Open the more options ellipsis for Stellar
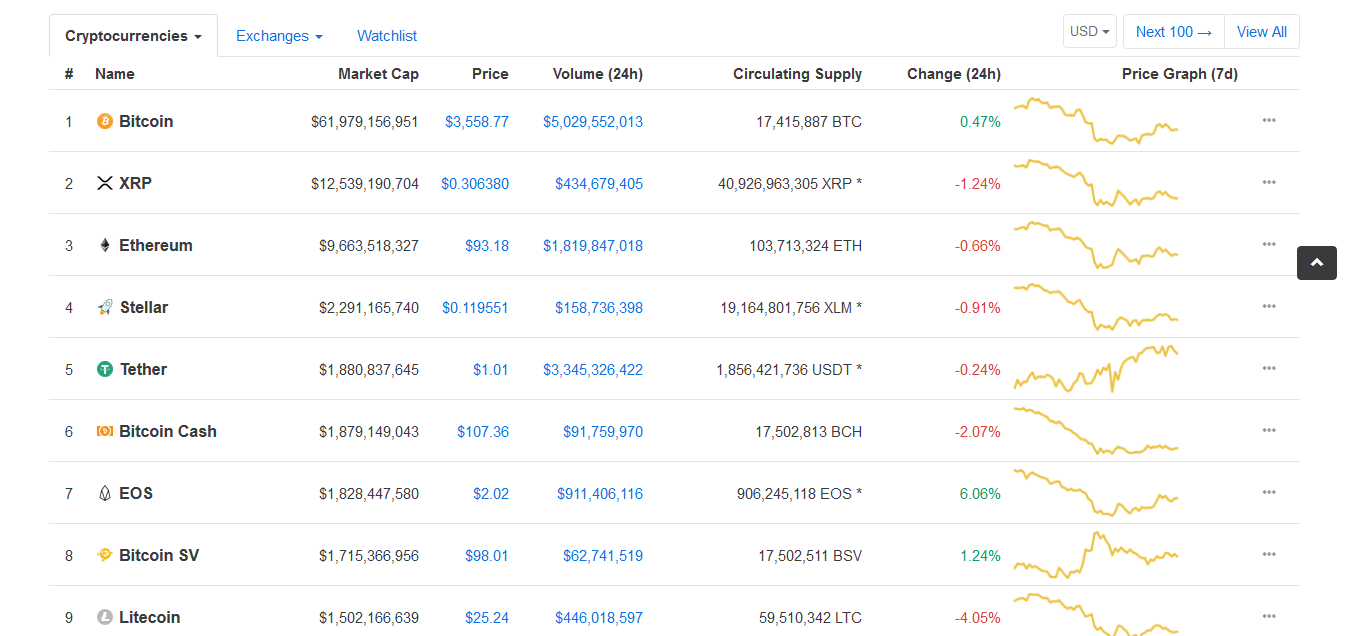Viewport: 1349px width, 636px height. coord(1269,306)
